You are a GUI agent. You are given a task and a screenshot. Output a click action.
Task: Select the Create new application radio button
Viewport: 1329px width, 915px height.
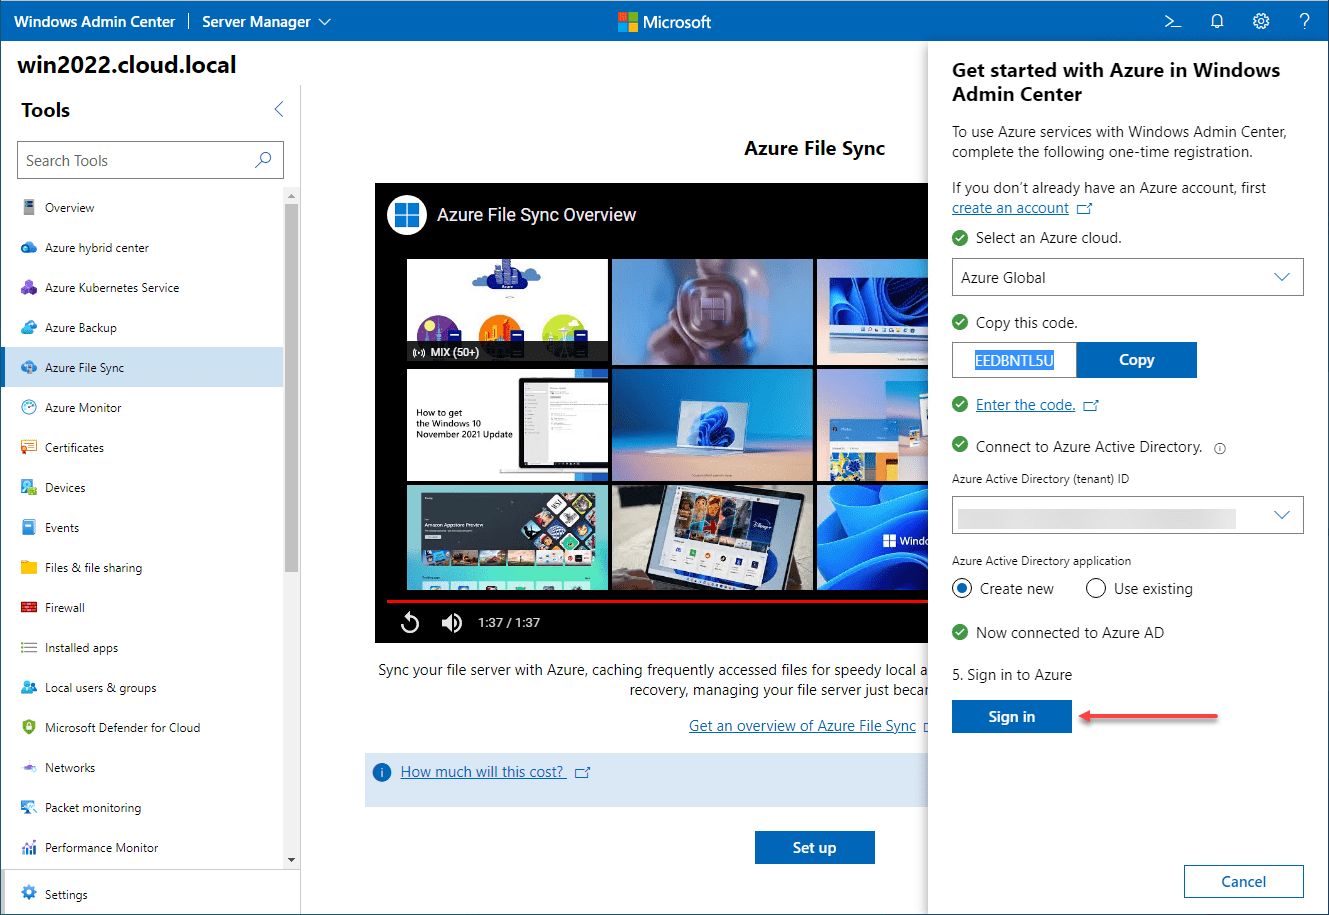tap(961, 588)
